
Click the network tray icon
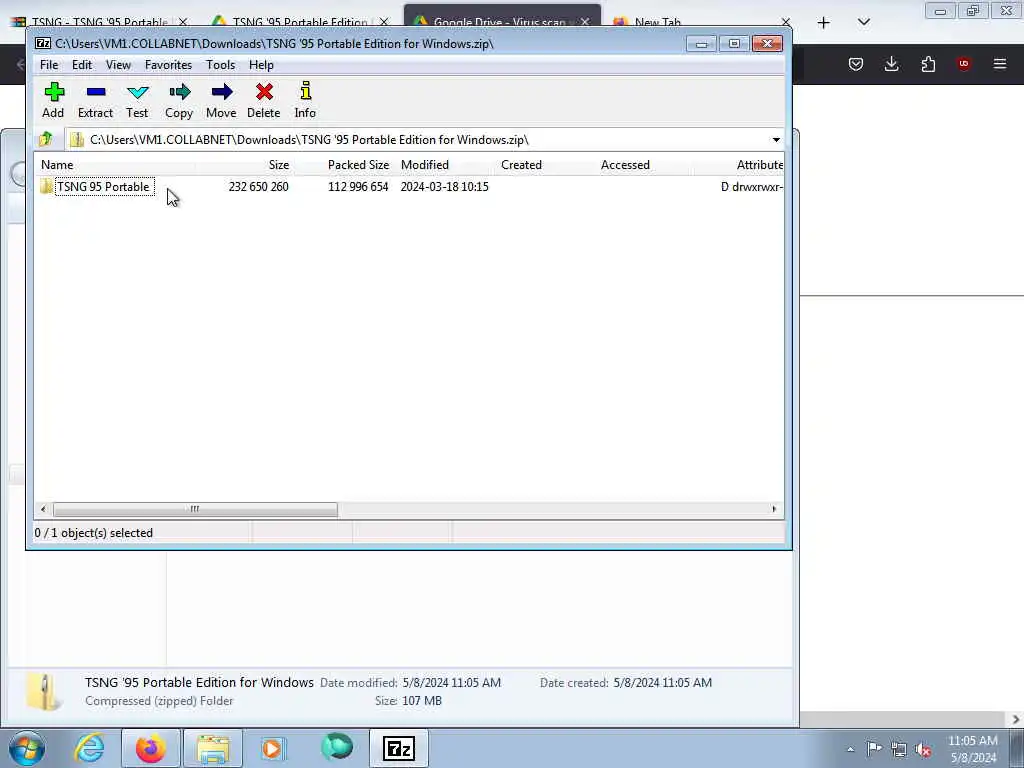point(899,749)
